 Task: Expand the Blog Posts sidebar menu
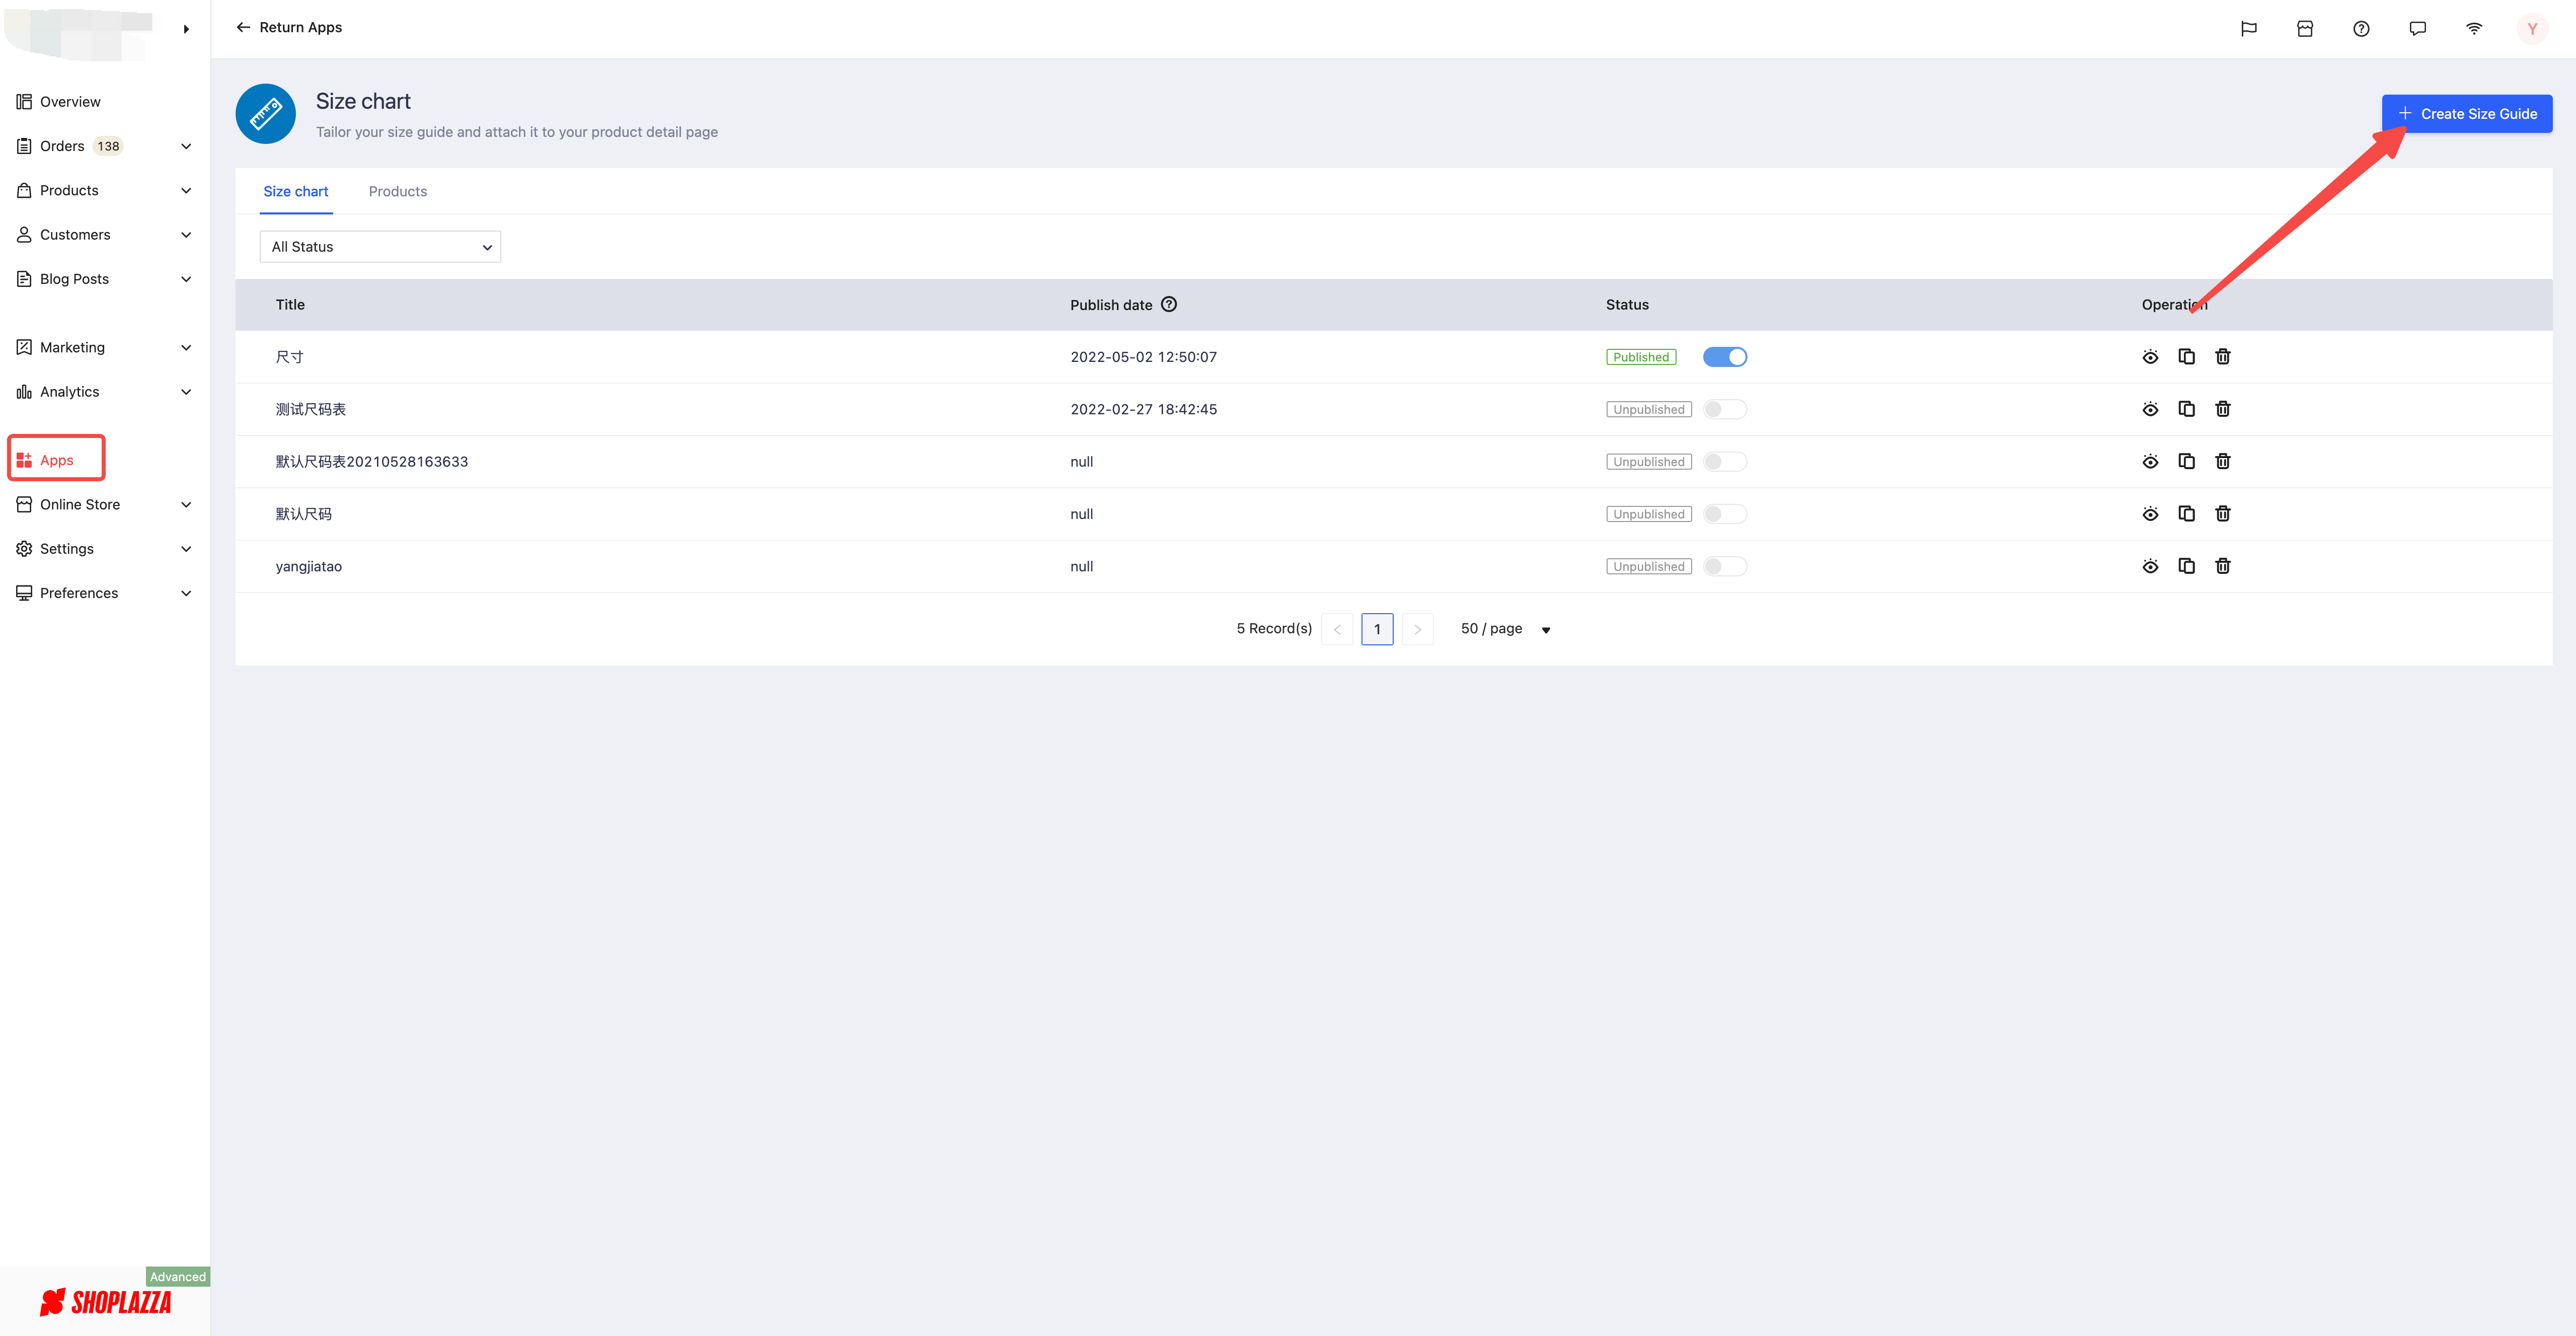[x=185, y=279]
